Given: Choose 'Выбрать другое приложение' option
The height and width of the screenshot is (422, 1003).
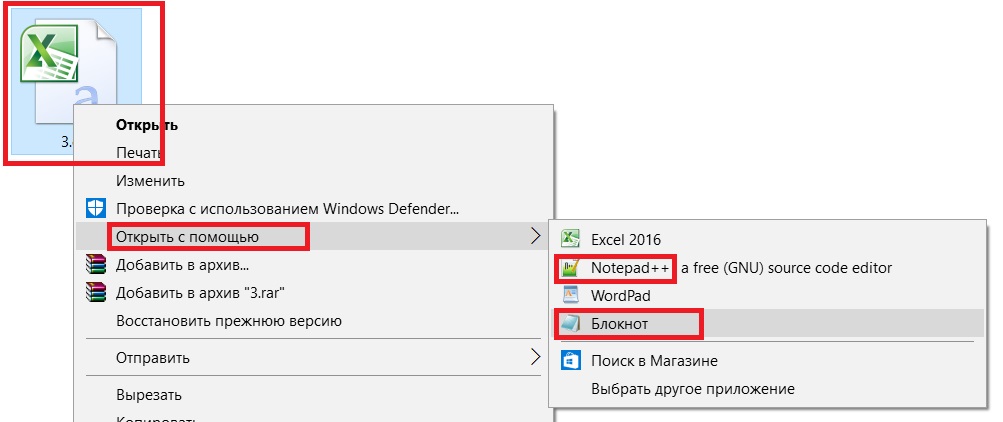Looking at the screenshot, I should point(692,388).
